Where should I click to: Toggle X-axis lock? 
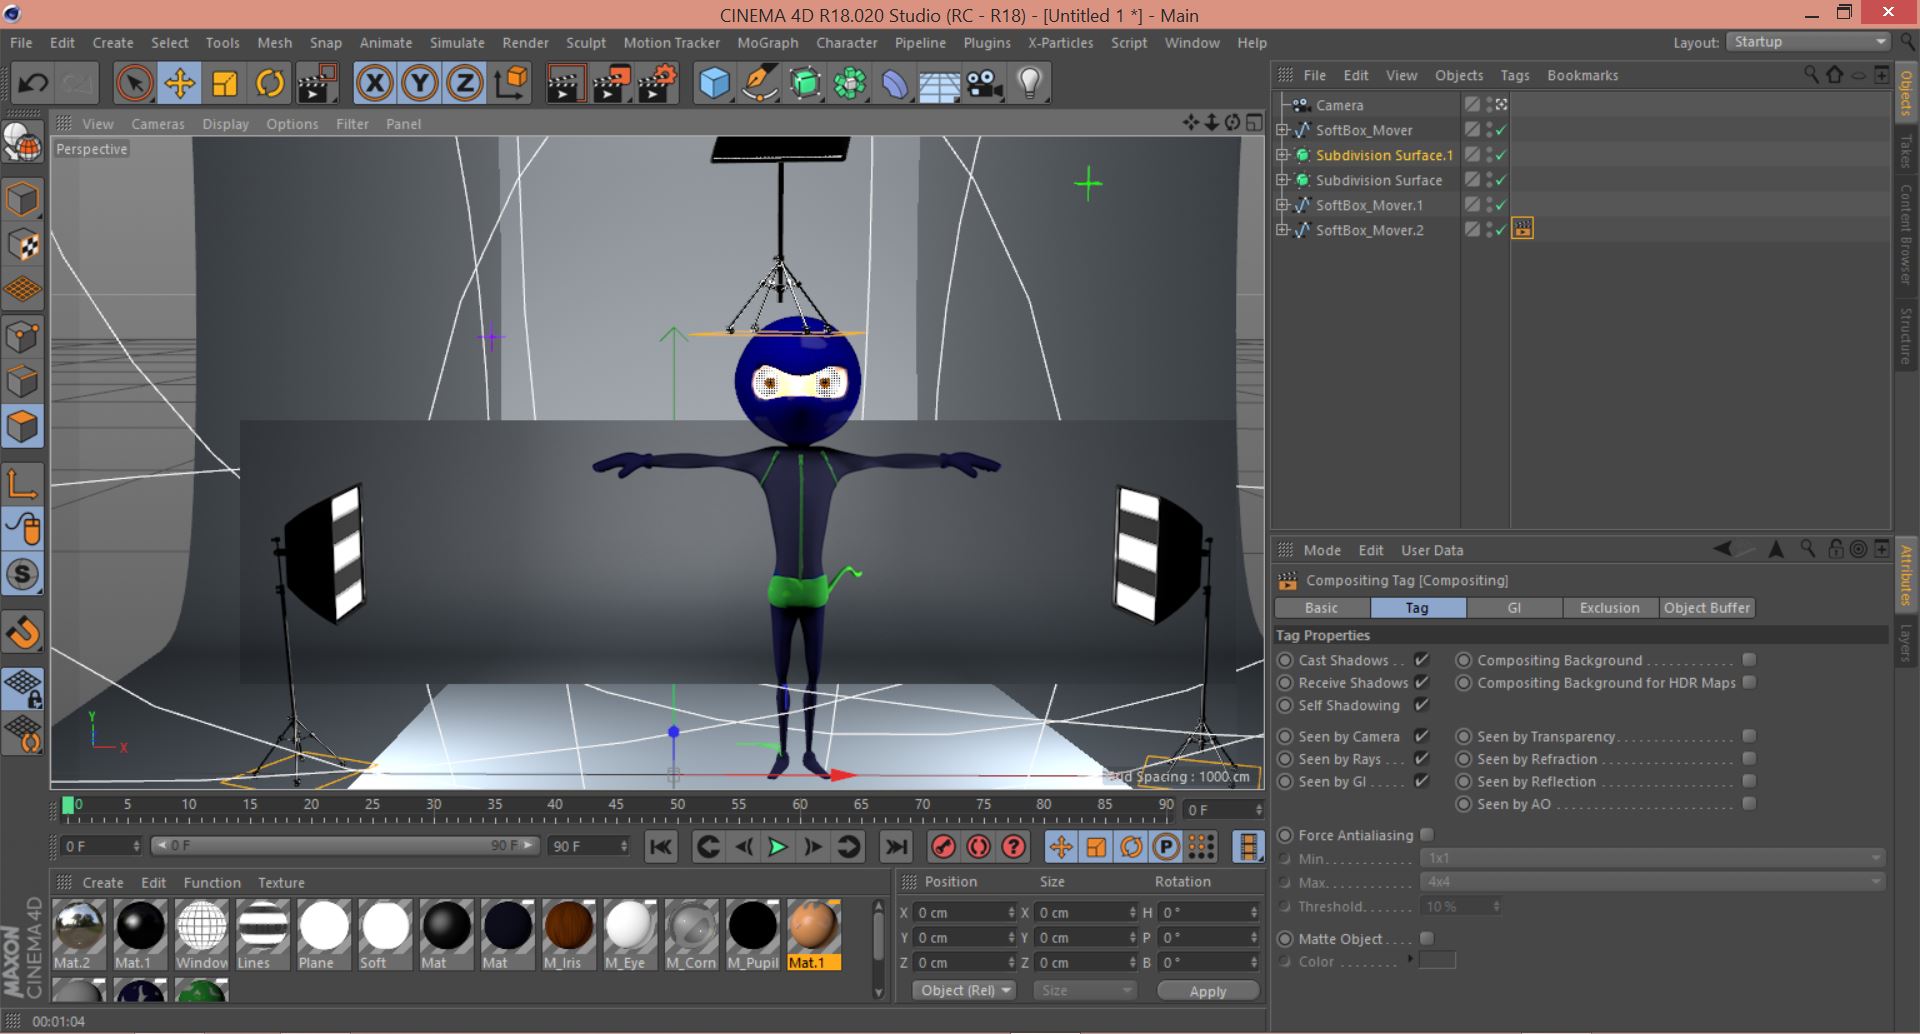coord(374,84)
